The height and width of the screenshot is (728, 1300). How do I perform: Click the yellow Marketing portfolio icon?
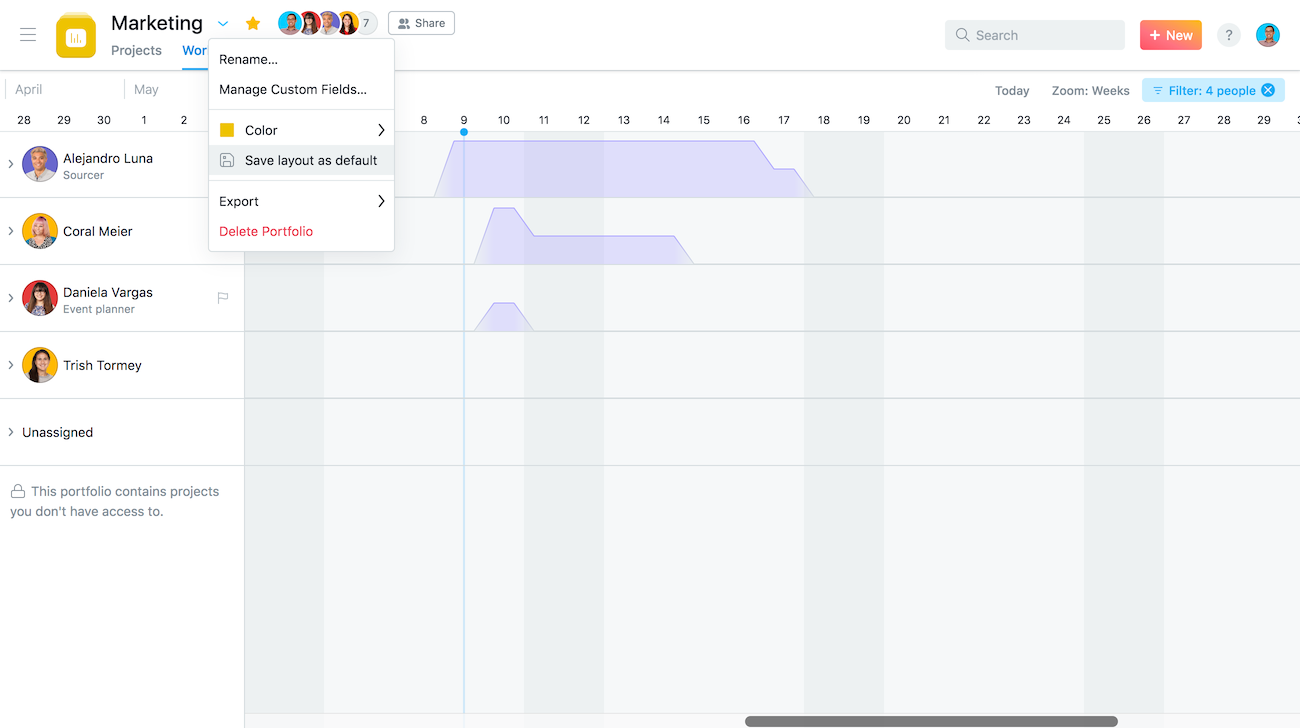click(76, 36)
